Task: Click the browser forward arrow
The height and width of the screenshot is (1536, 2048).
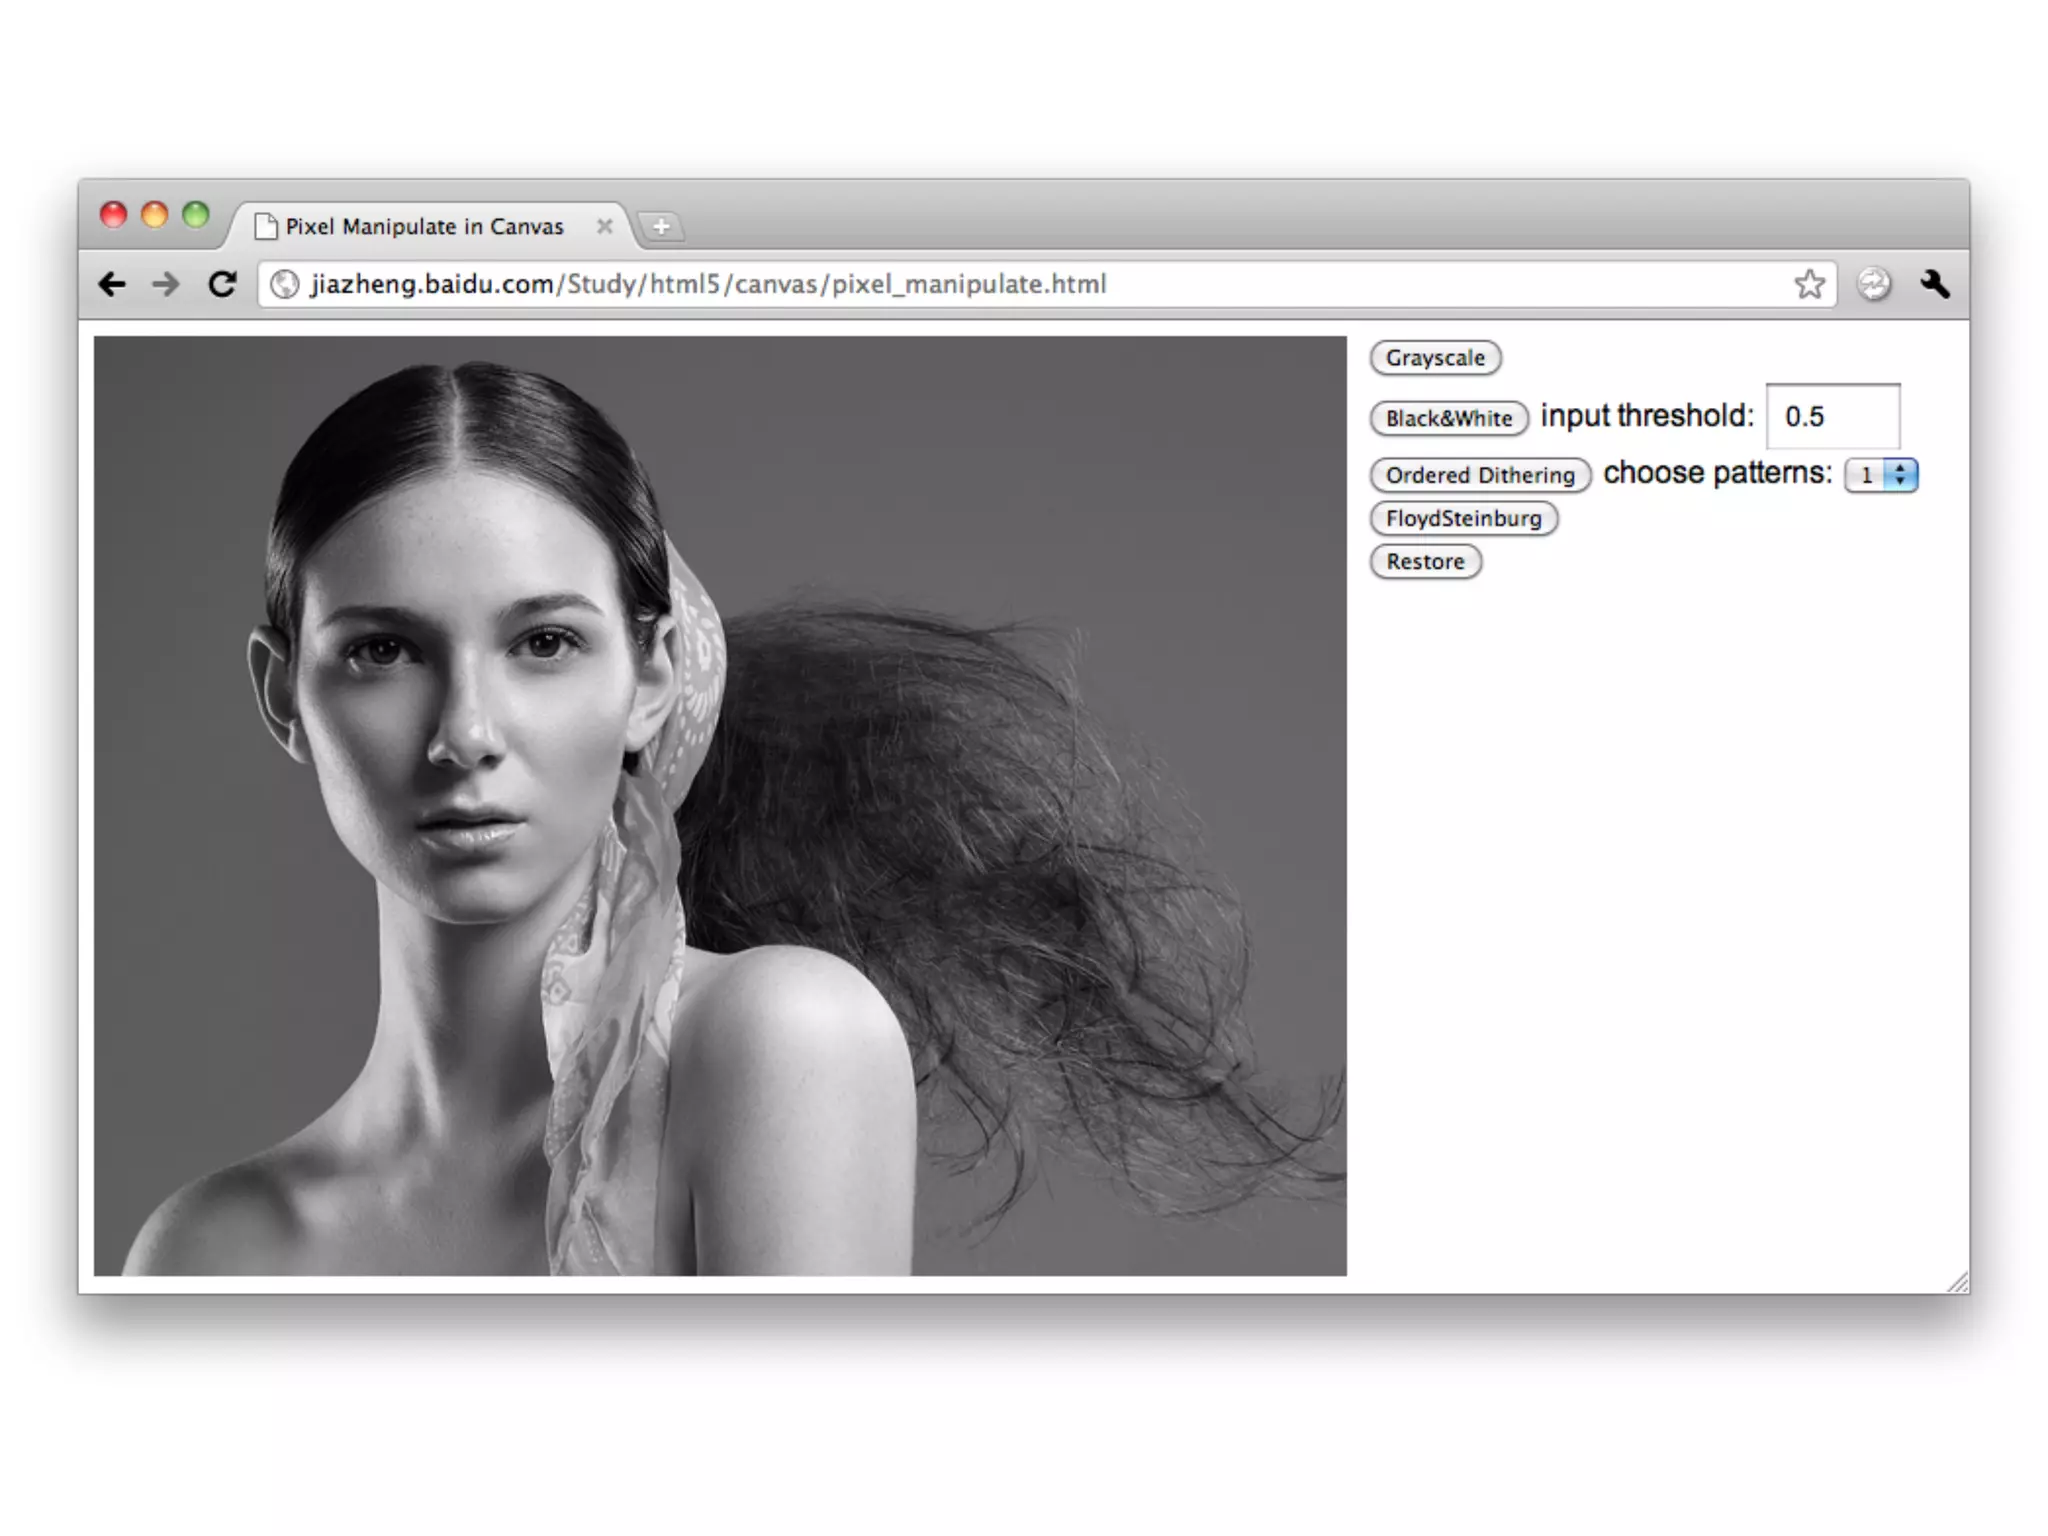Action: click(166, 285)
